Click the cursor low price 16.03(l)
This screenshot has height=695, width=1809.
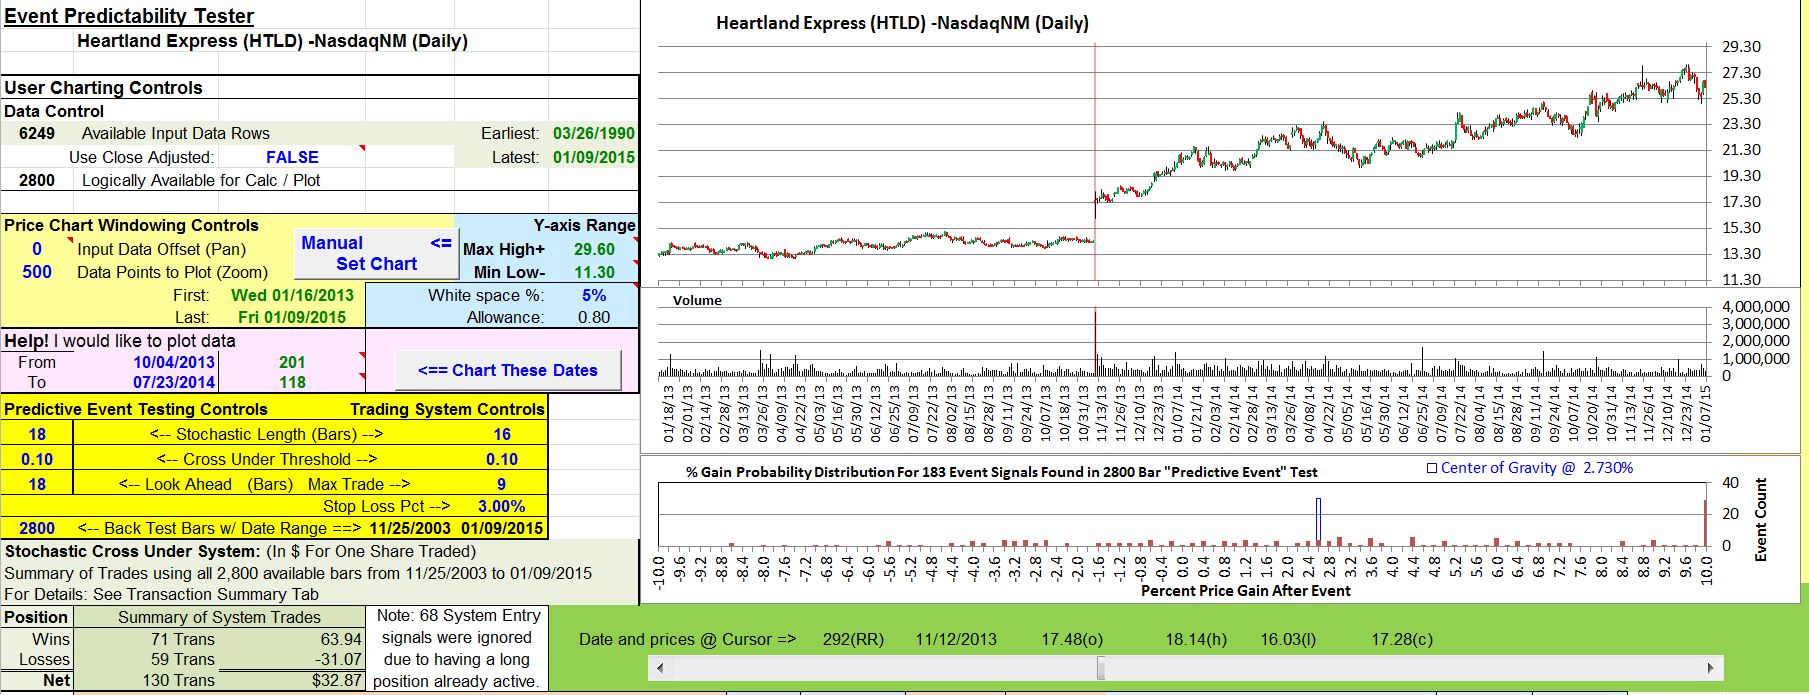[1288, 639]
